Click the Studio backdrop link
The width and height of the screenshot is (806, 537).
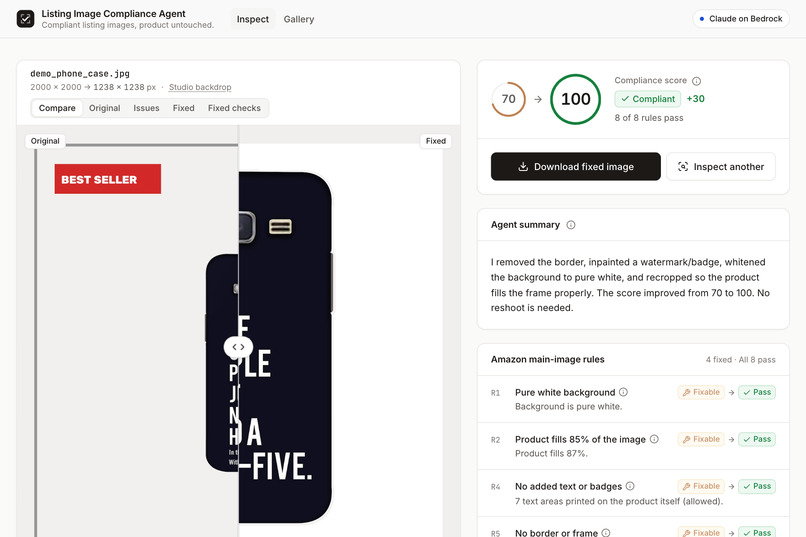tap(200, 87)
